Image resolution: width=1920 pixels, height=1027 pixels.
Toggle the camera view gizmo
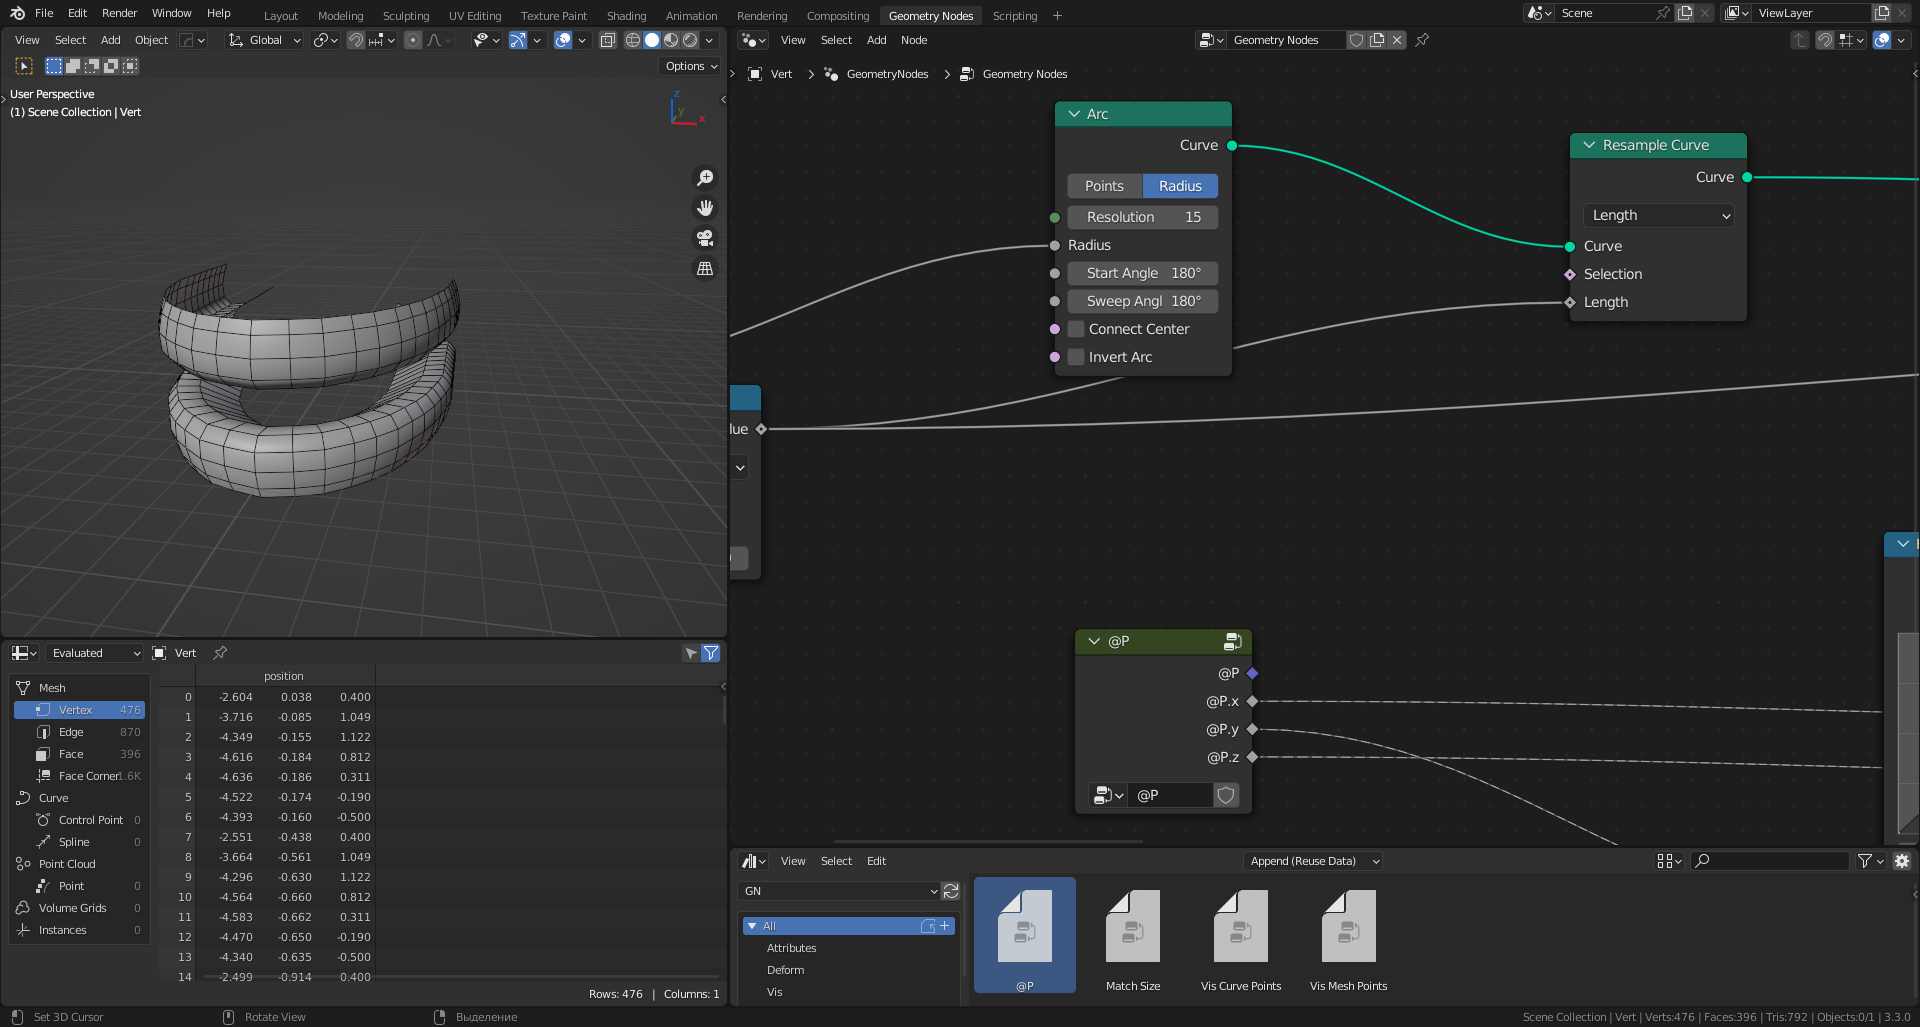[705, 238]
